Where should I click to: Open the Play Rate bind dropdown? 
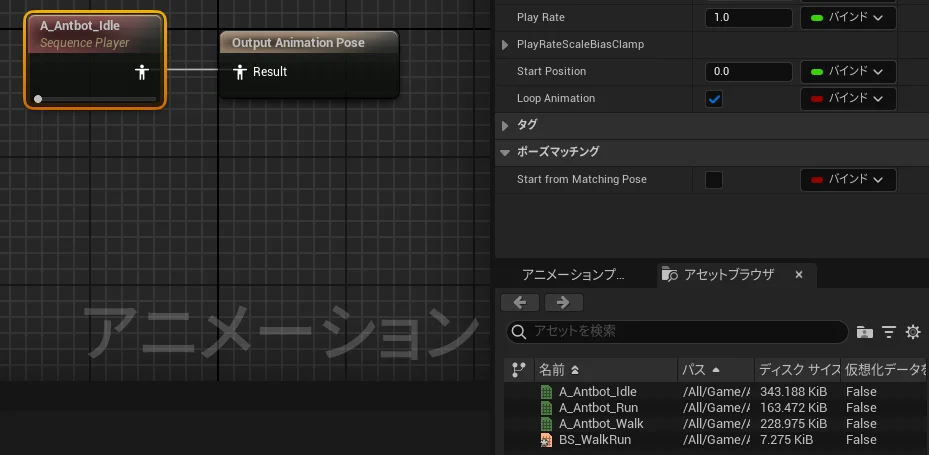coord(848,18)
